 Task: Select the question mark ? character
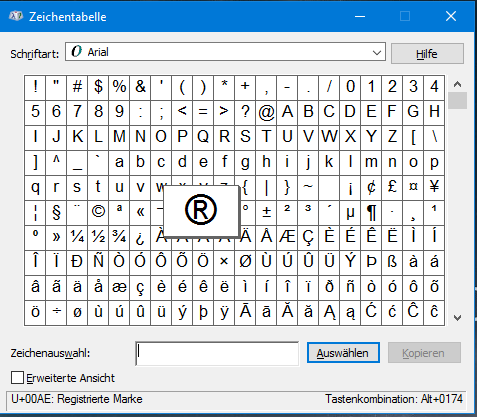click(245, 113)
